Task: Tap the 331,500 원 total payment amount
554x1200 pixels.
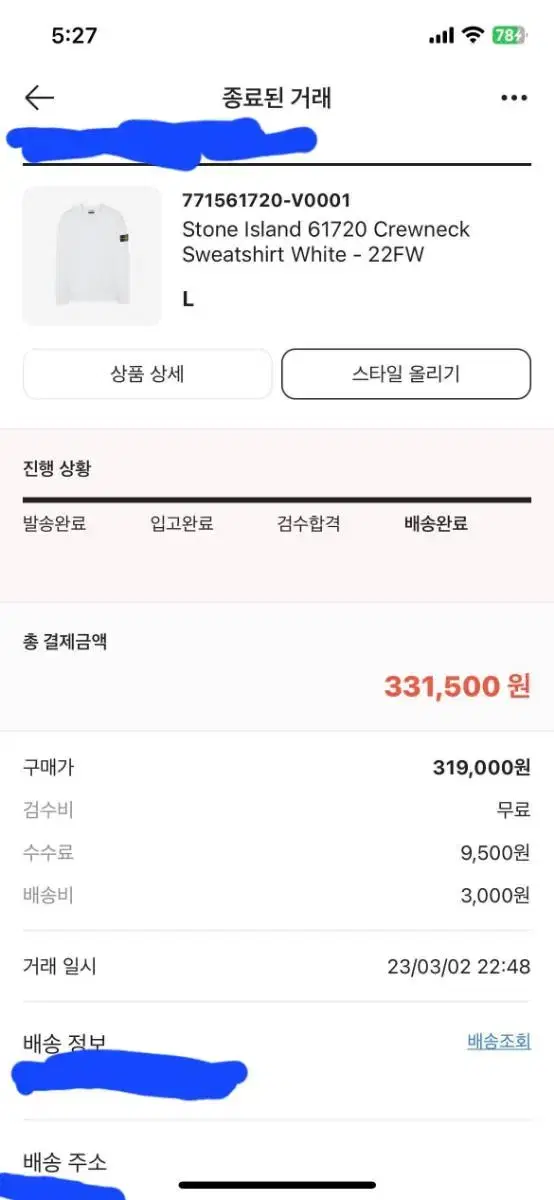Action: [x=457, y=686]
